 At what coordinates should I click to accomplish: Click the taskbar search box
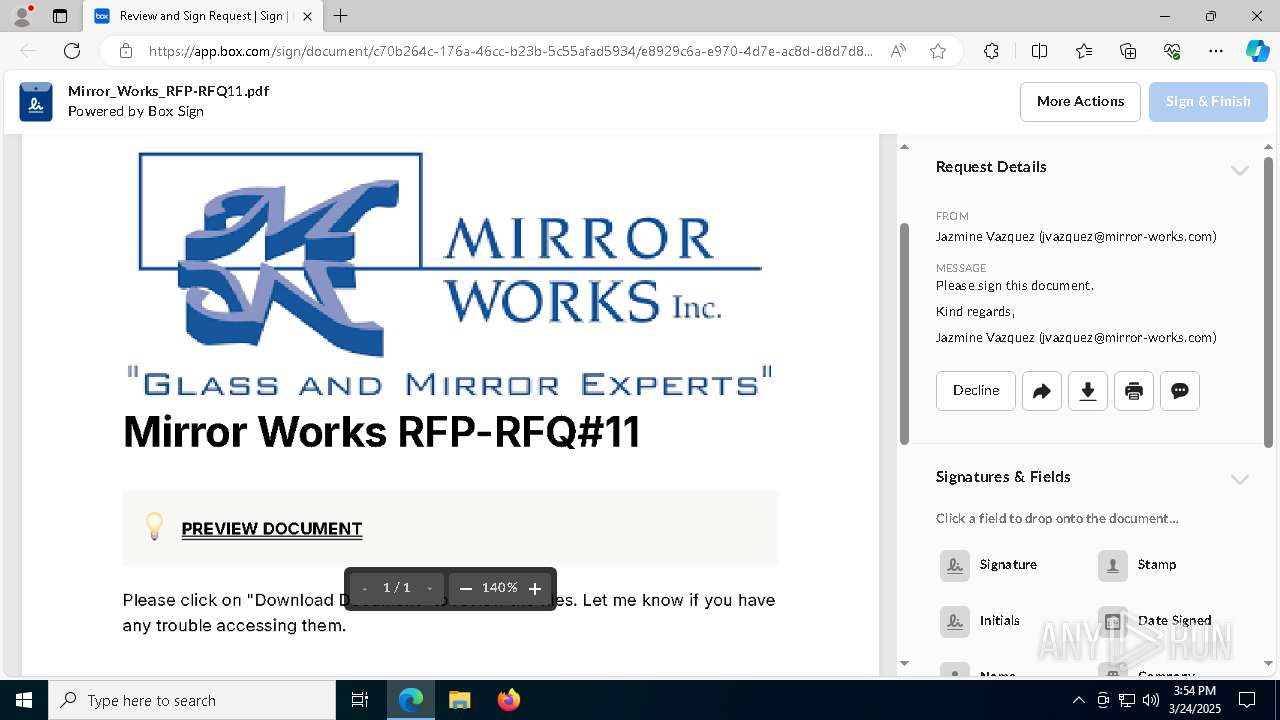[x=192, y=700]
